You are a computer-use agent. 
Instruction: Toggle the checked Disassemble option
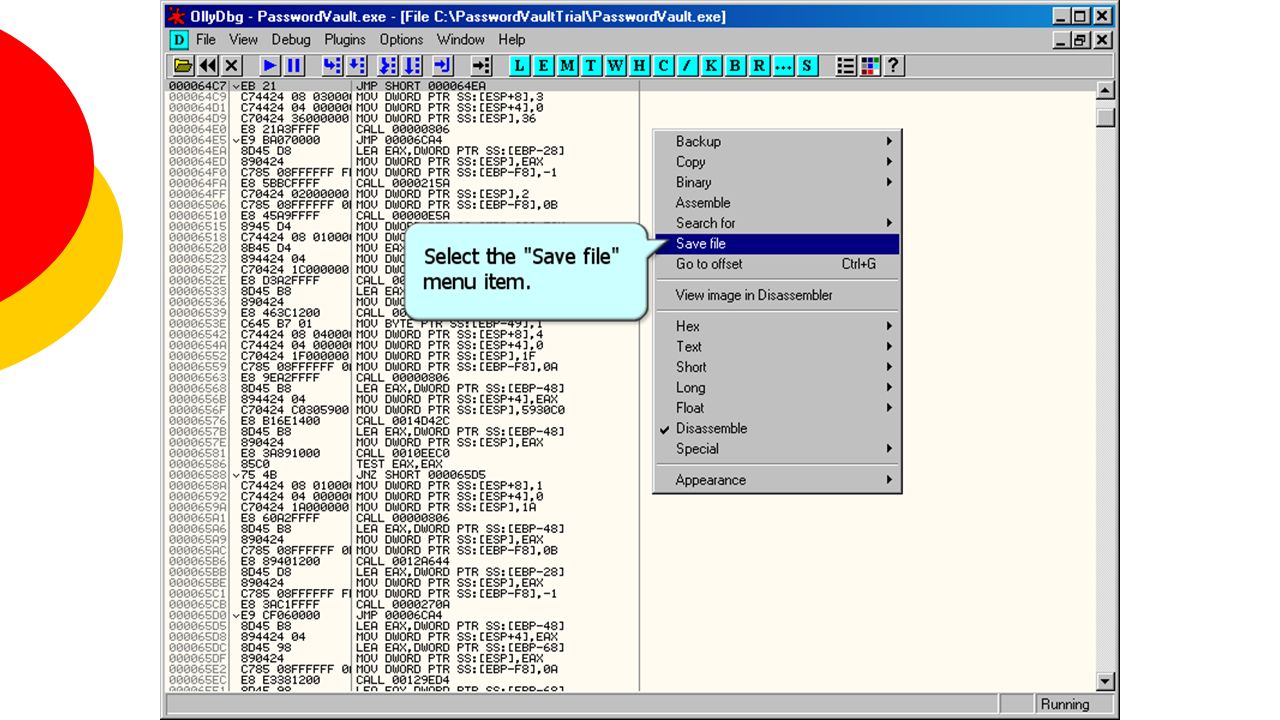click(777, 428)
